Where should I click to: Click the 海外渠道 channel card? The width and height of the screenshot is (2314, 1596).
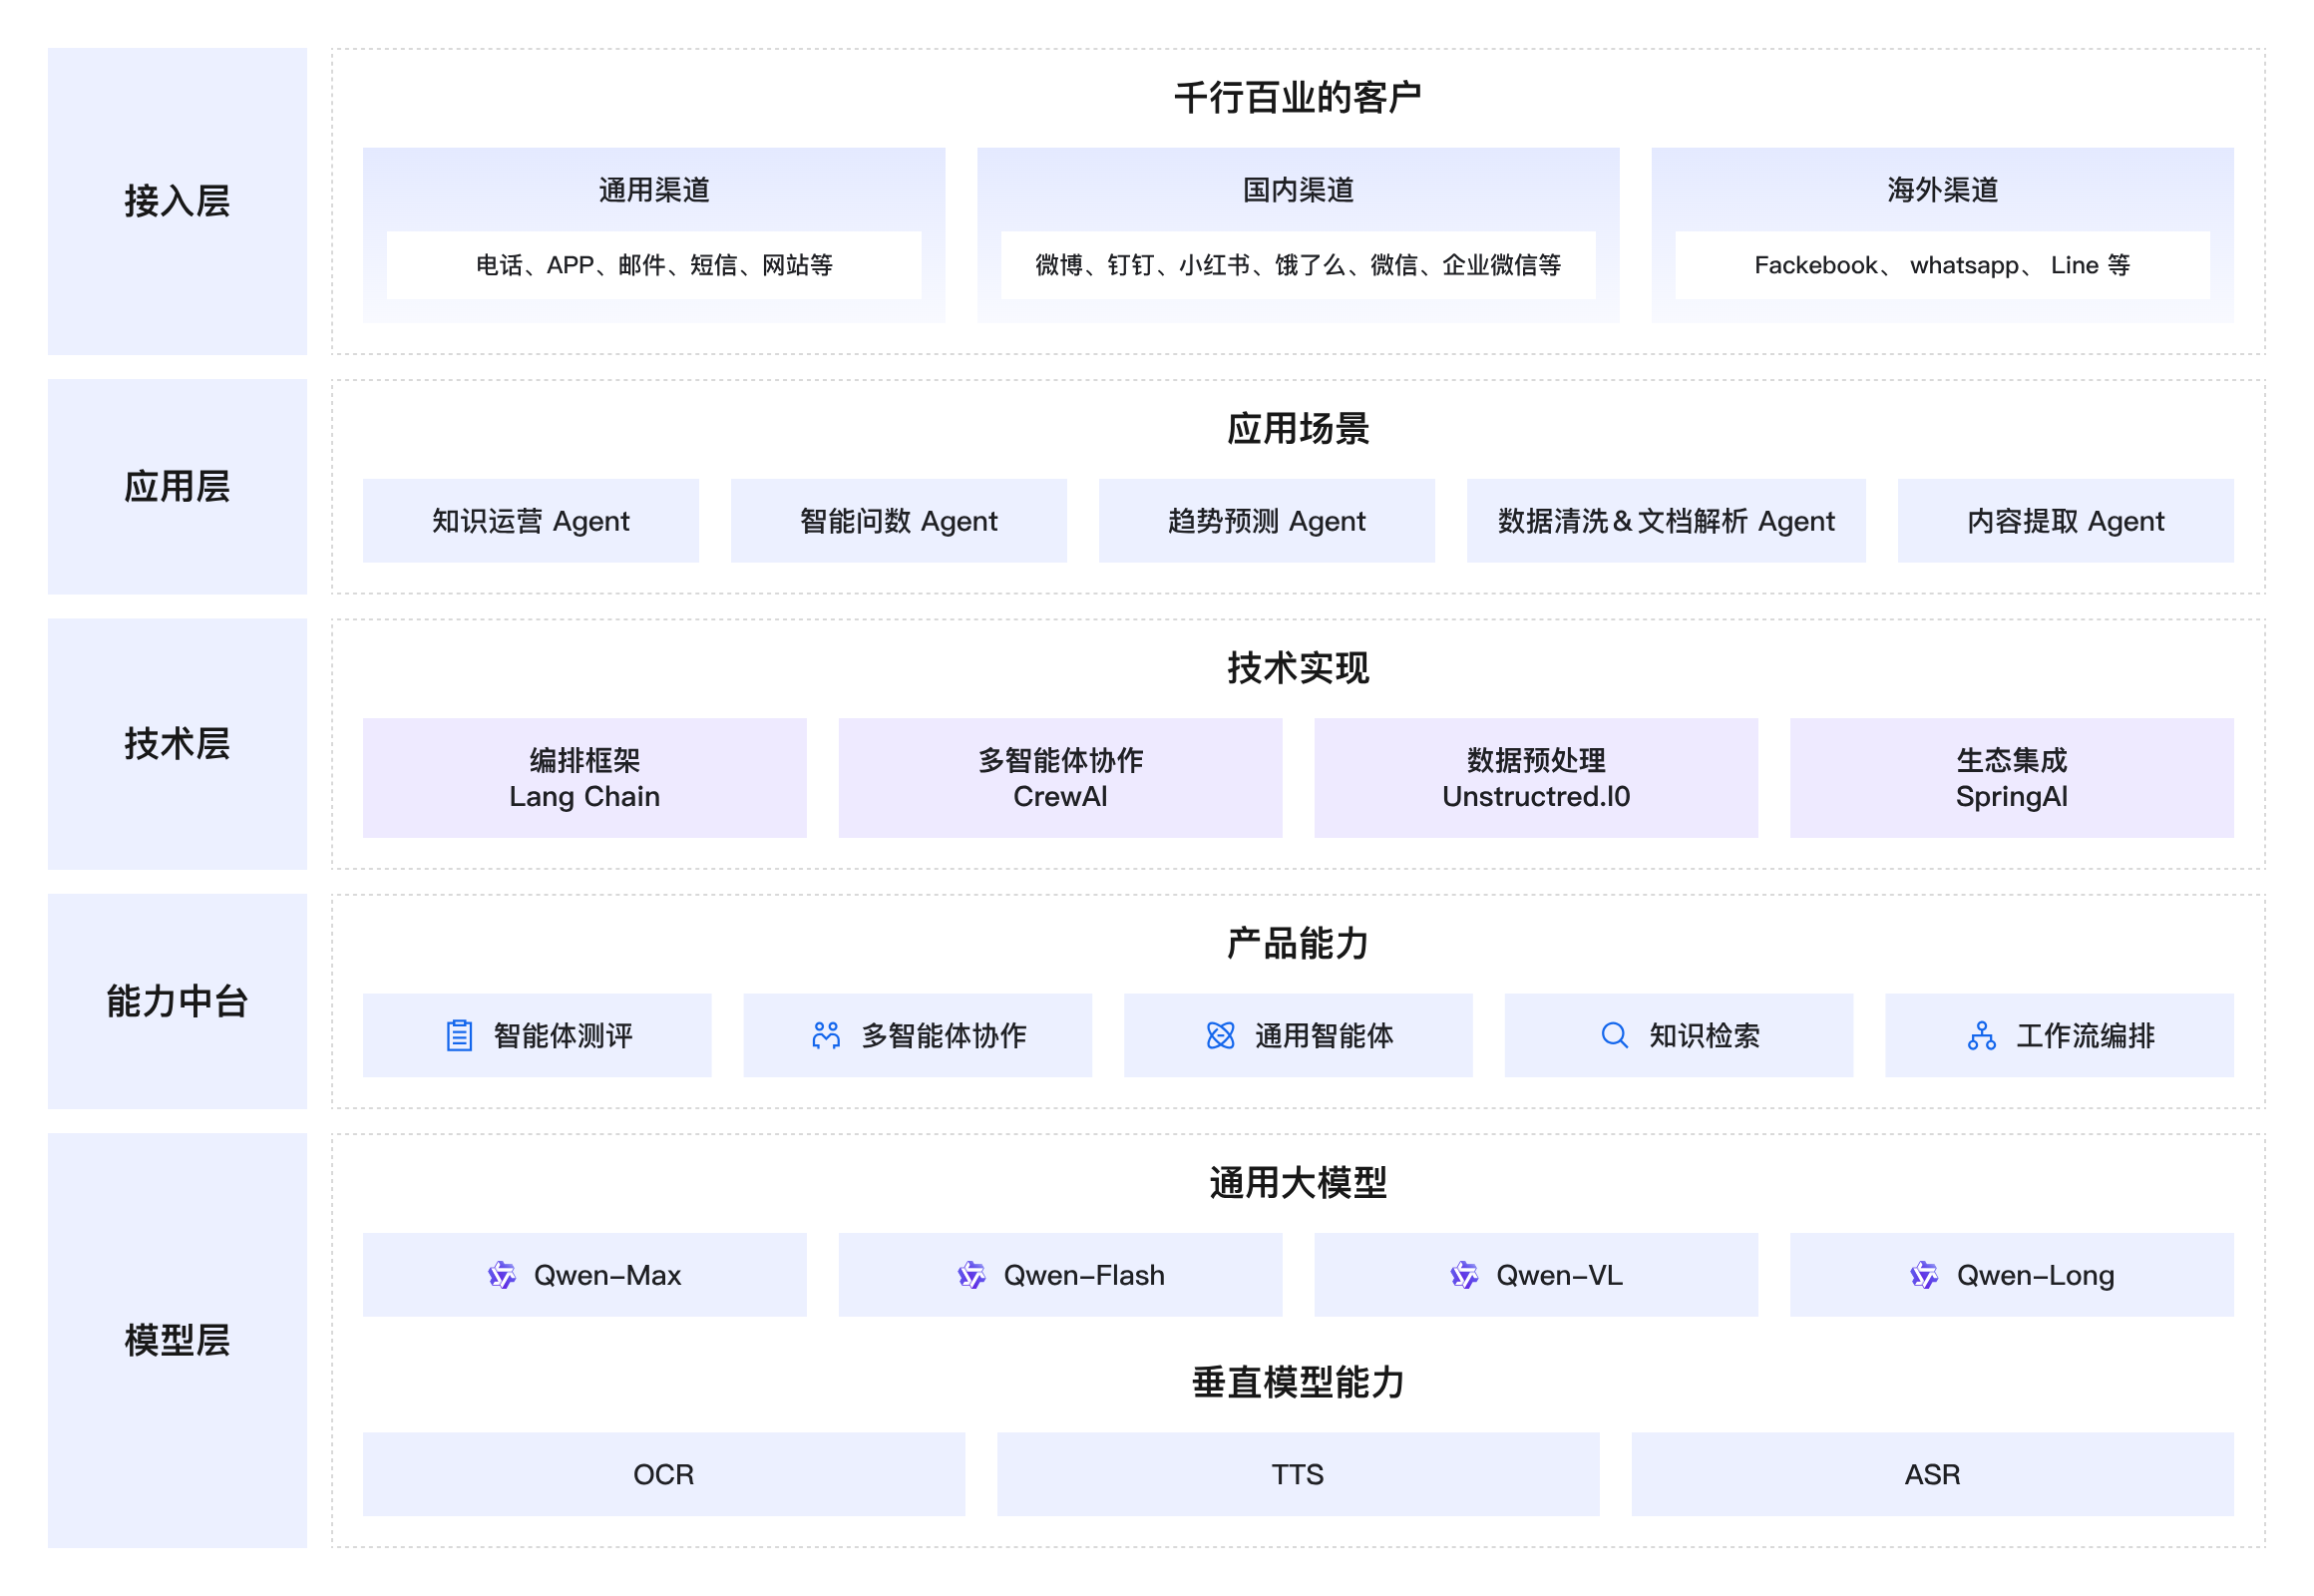[1941, 234]
